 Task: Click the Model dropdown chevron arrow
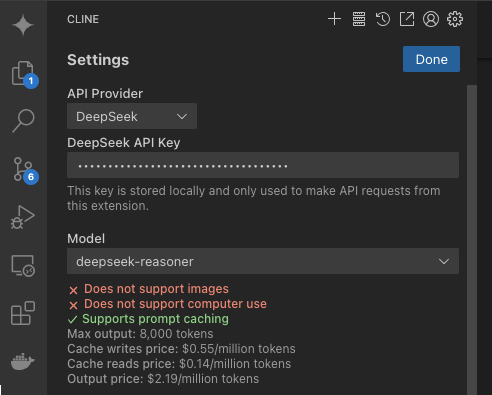point(444,262)
